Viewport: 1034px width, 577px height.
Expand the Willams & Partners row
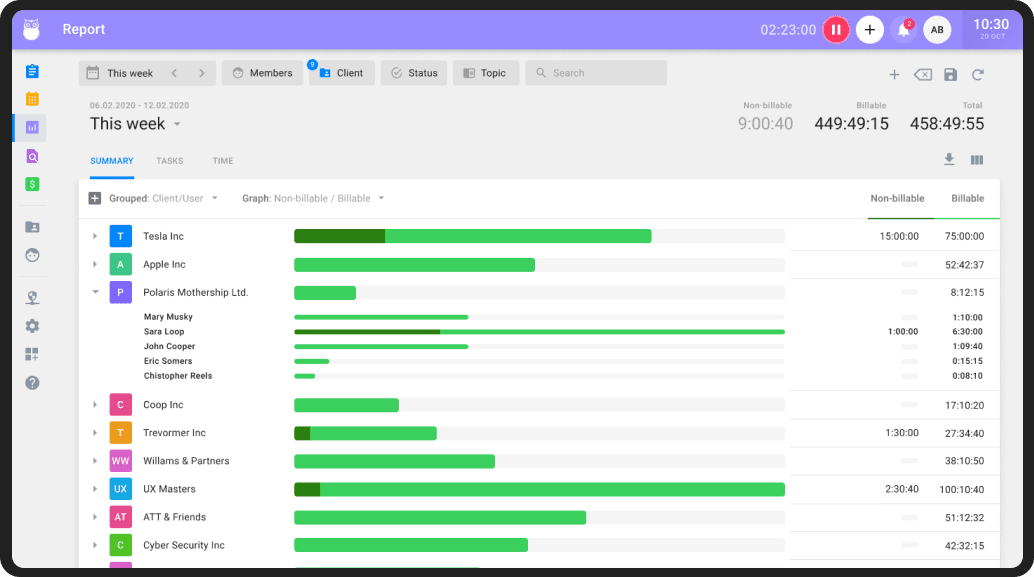95,461
